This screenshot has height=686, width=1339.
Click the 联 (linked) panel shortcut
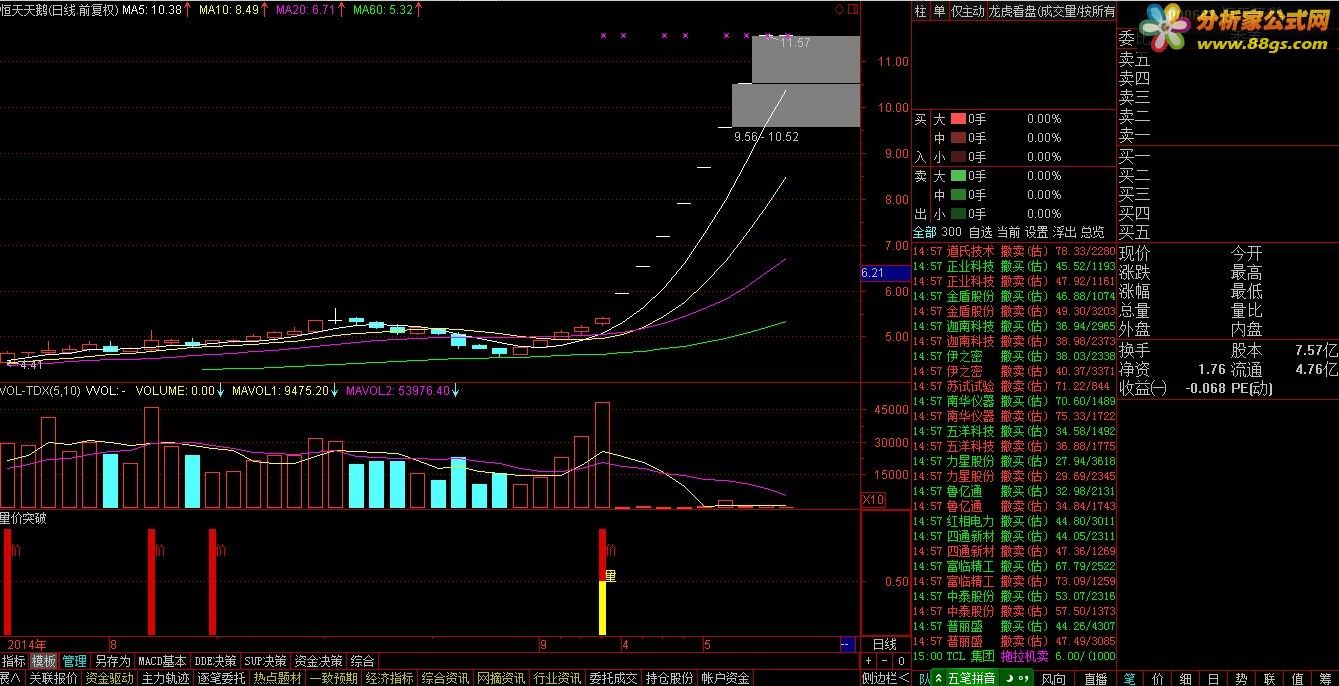tap(1269, 678)
